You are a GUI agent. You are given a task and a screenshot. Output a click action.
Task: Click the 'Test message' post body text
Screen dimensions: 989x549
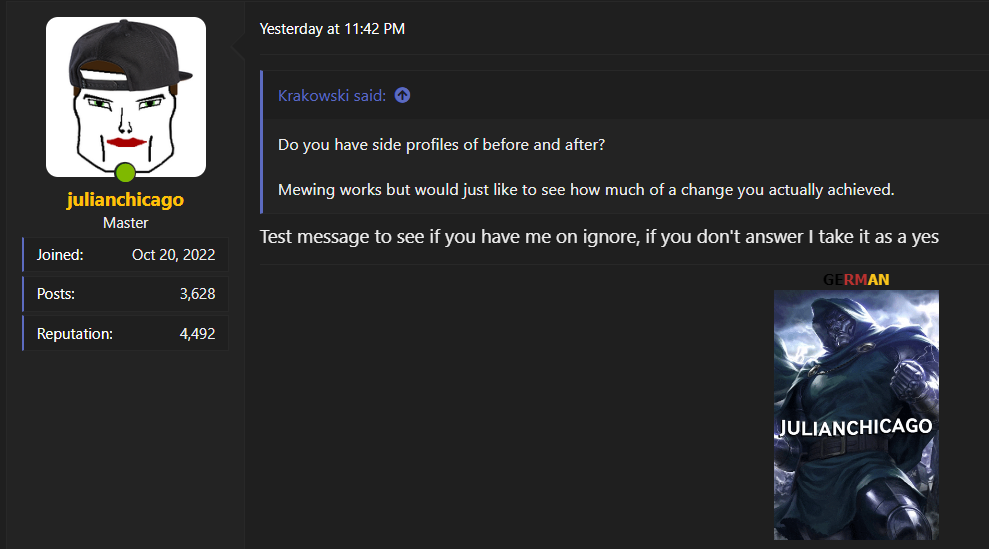tap(599, 237)
